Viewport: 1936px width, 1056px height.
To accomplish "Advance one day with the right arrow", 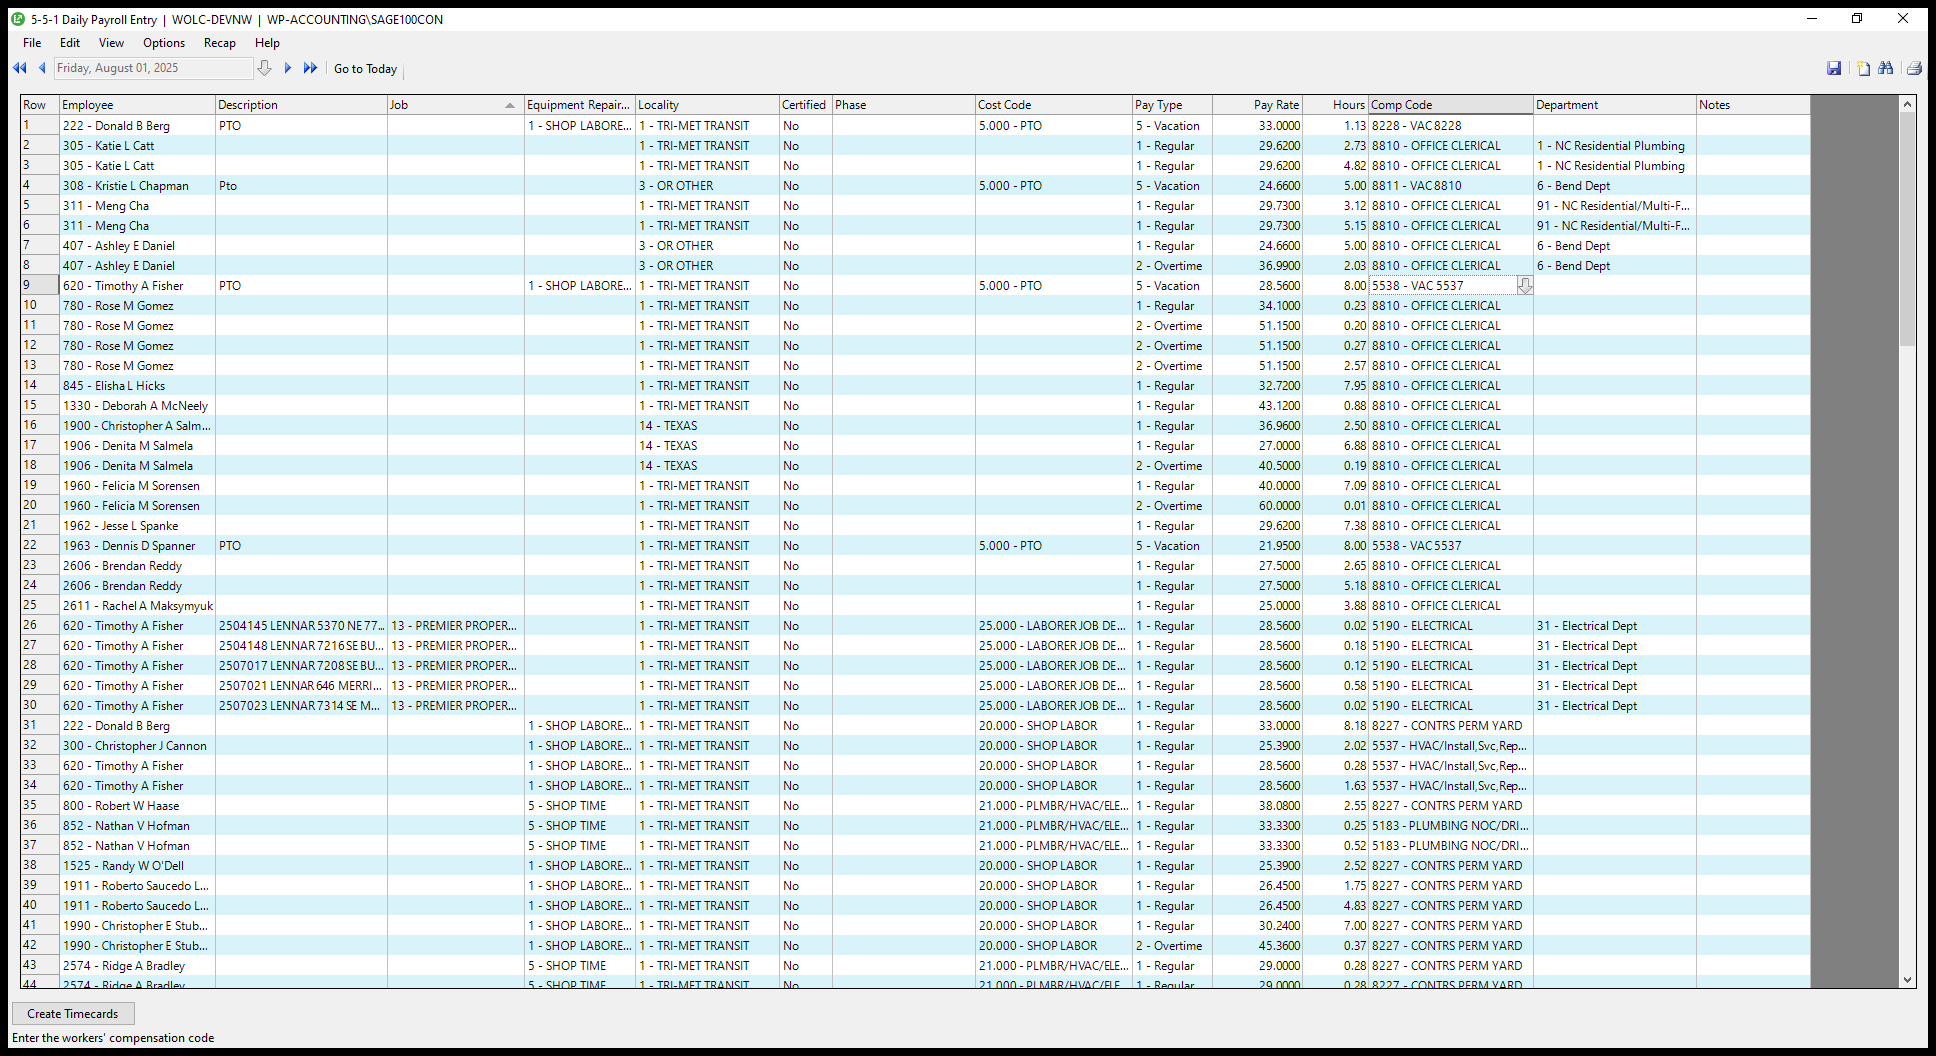I will click(x=288, y=68).
